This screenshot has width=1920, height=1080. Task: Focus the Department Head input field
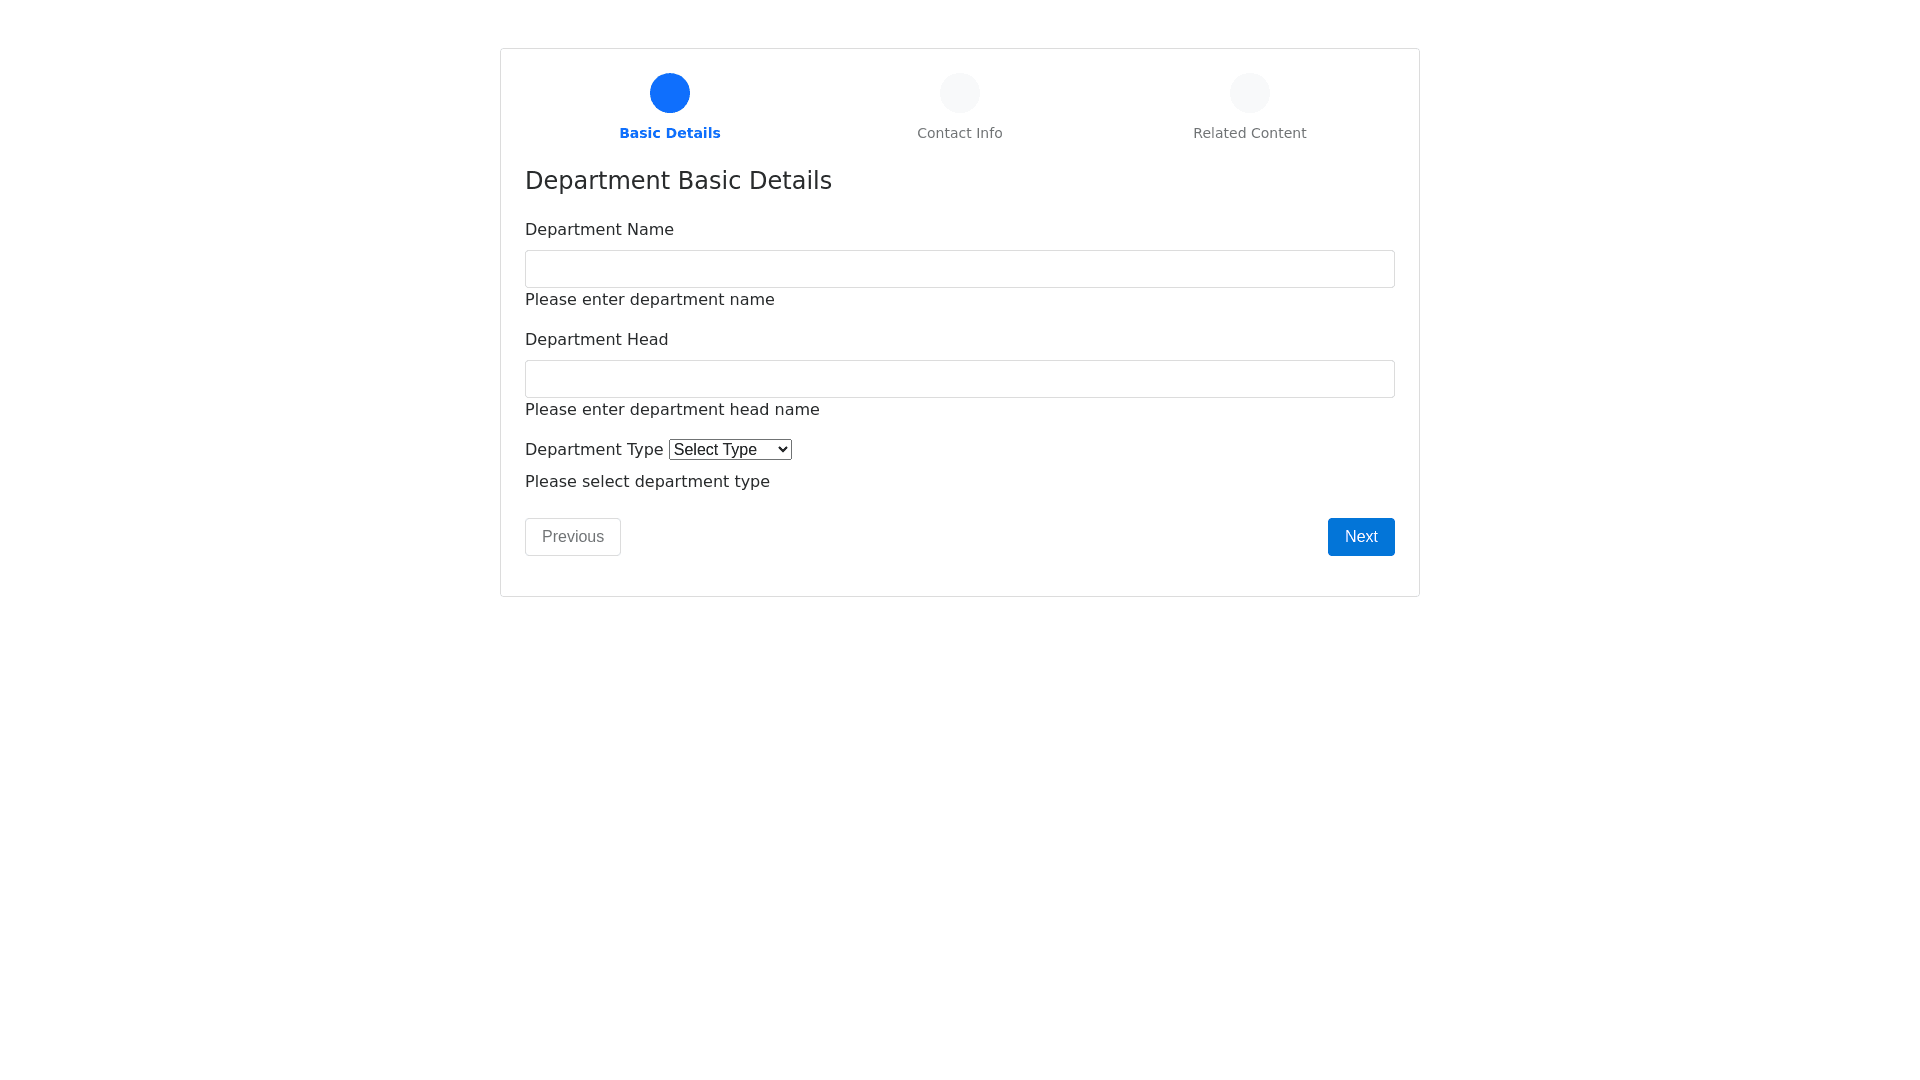click(x=960, y=379)
